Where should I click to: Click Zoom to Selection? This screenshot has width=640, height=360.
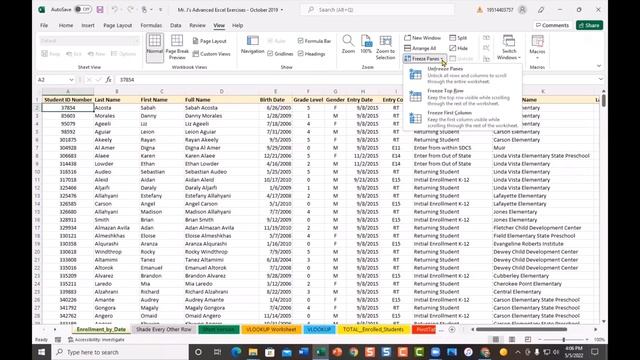coord(385,47)
